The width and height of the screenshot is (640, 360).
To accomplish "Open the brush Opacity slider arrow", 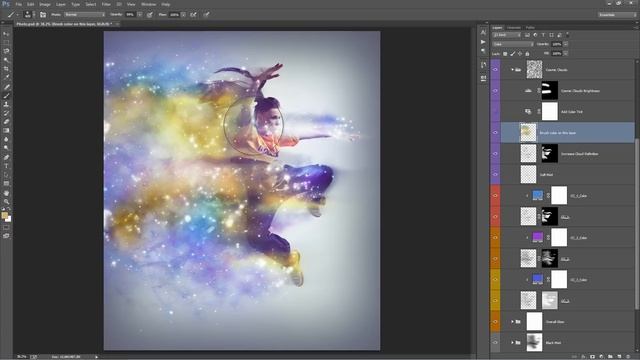I will tap(140, 15).
